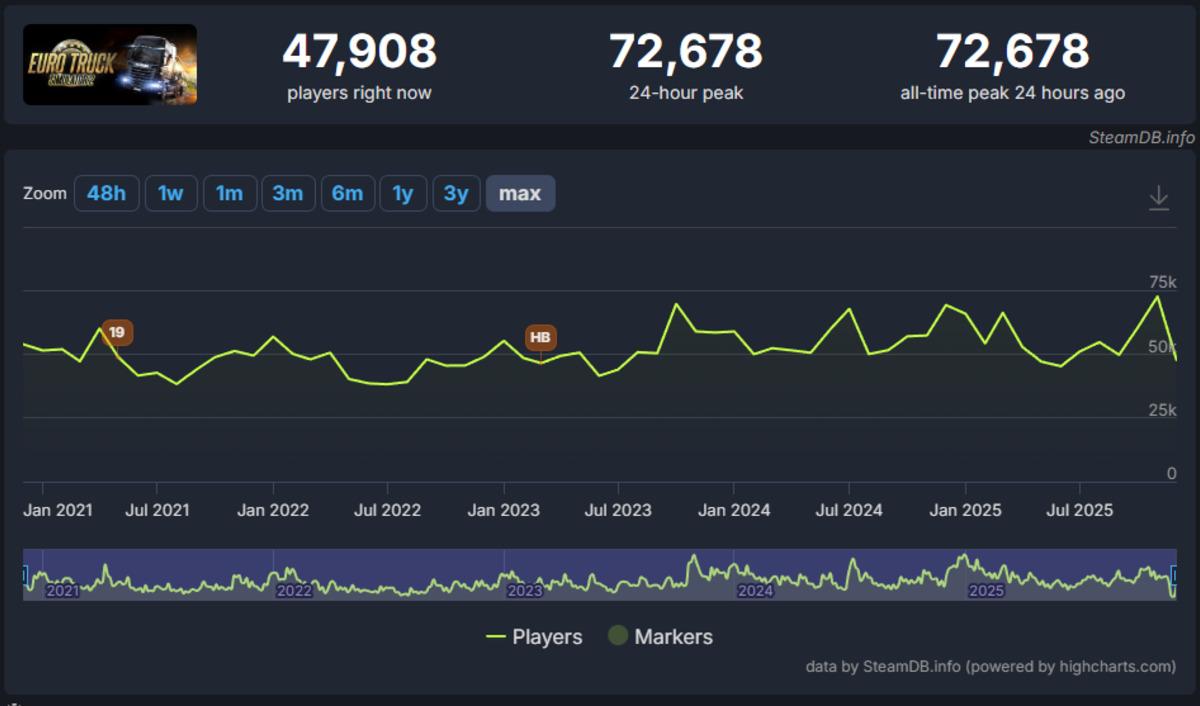Image resolution: width=1200 pixels, height=706 pixels.
Task: Open the chart download menu icon
Action: pyautogui.click(x=1158, y=197)
